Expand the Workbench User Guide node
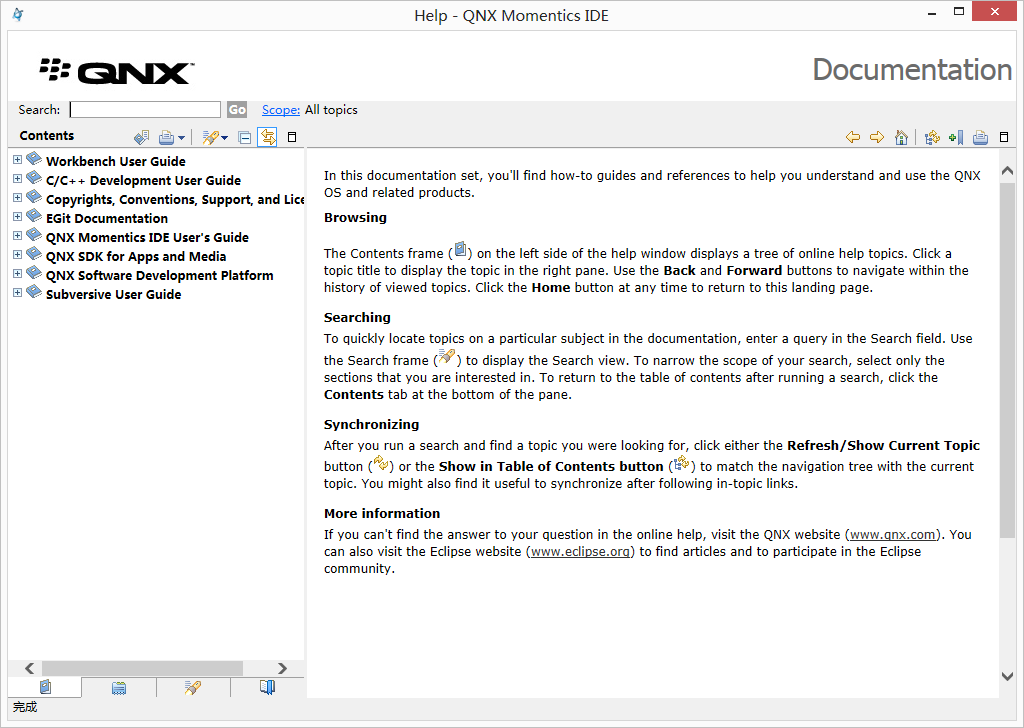The image size is (1024, 728). pyautogui.click(x=18, y=159)
